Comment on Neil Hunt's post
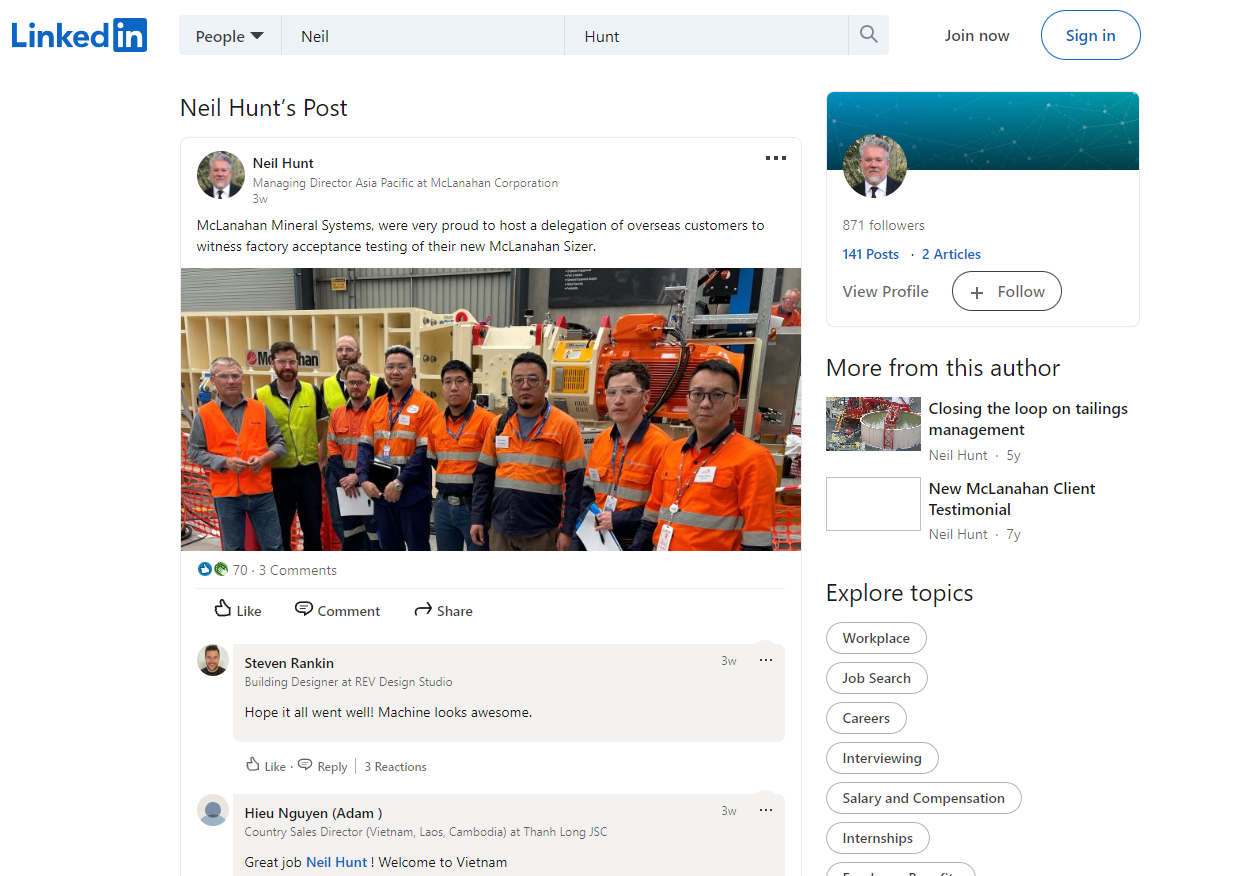Viewport: 1245px width, 876px height. pos(337,610)
